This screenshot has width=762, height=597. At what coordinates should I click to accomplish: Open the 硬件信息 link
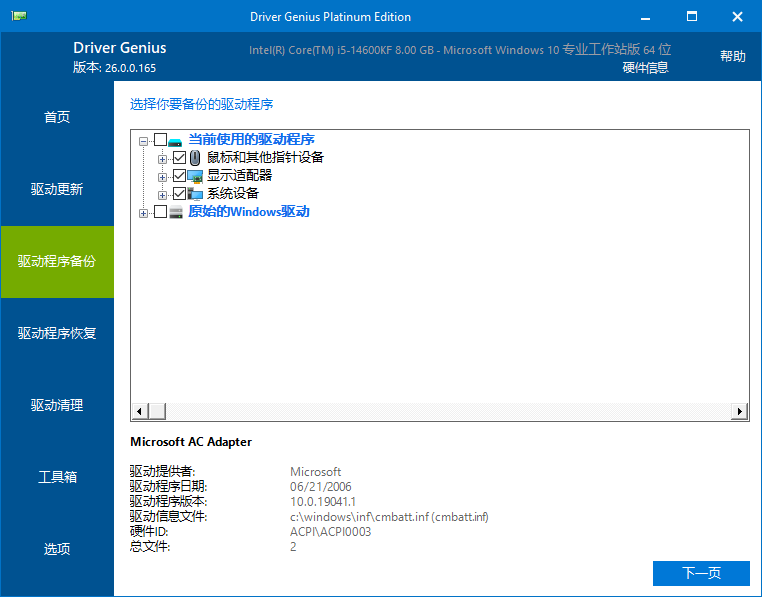(645, 68)
